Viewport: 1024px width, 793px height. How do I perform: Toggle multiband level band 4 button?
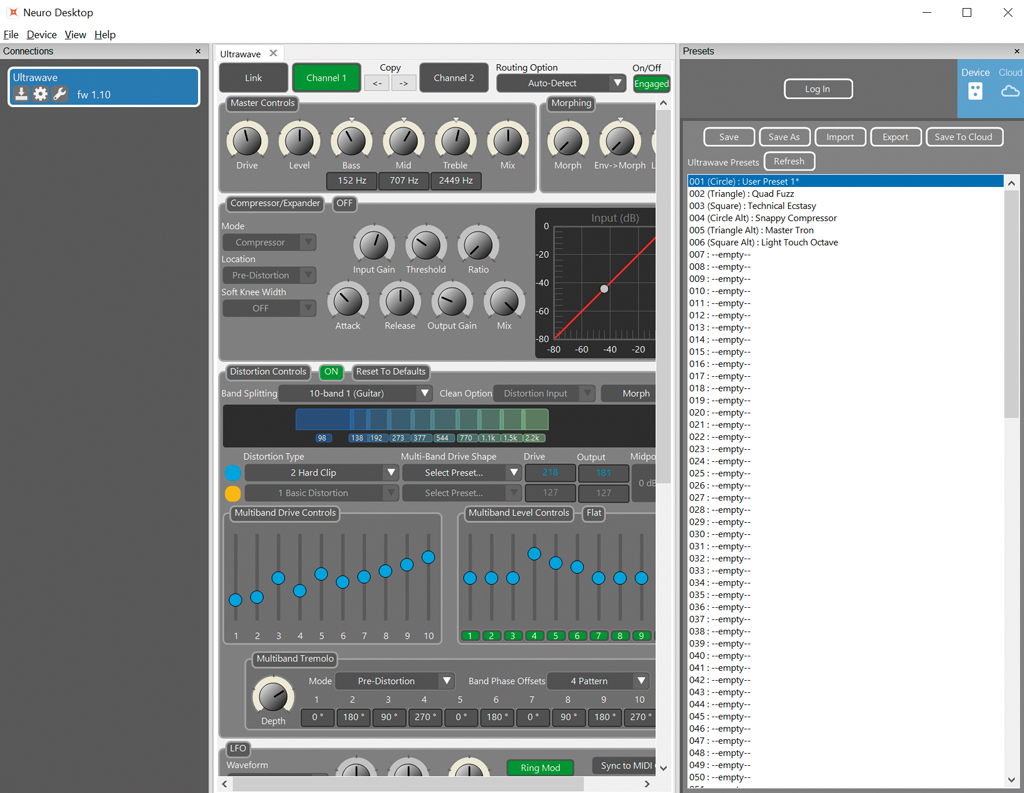(x=534, y=636)
